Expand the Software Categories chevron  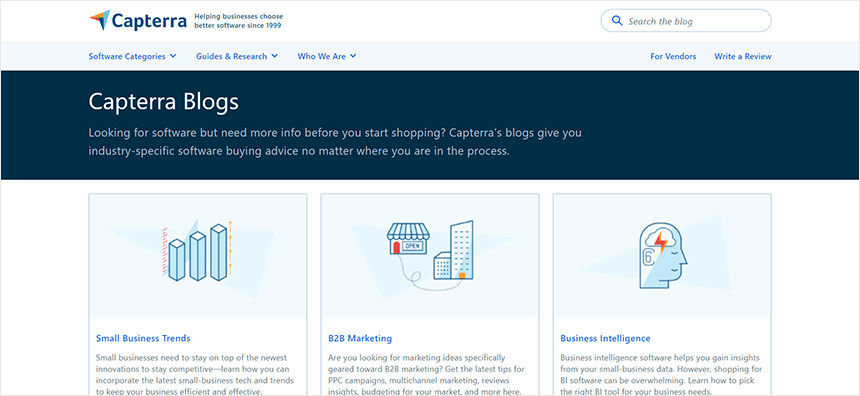(x=173, y=56)
